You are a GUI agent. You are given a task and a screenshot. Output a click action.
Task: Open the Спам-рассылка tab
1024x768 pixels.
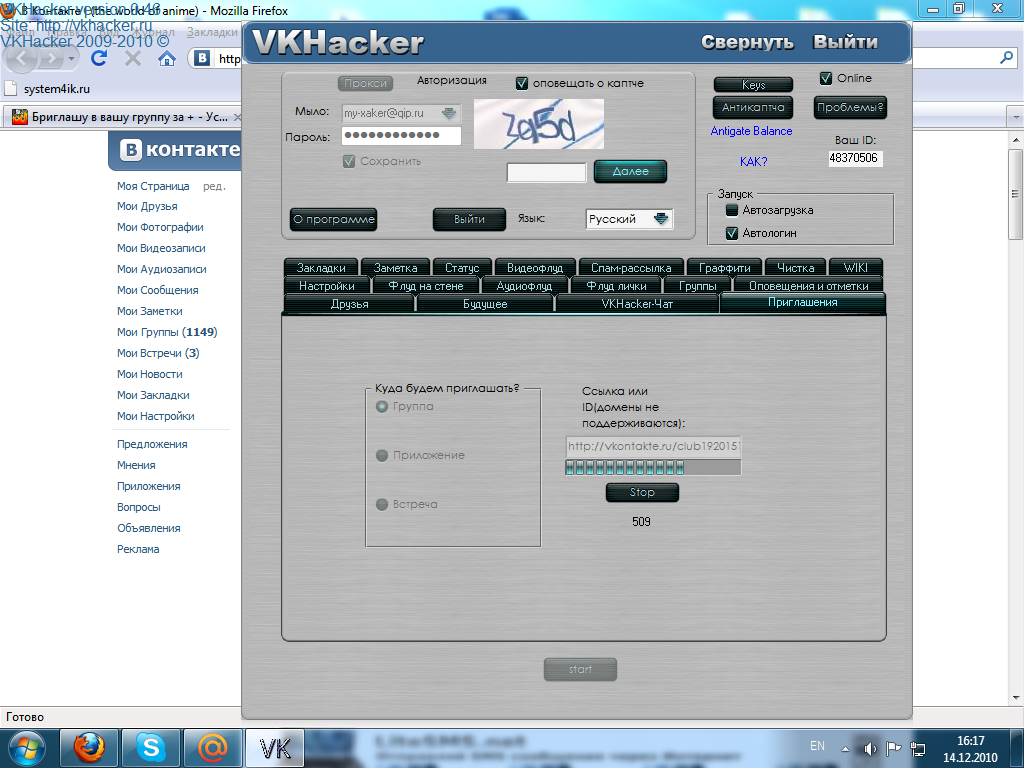(631, 268)
